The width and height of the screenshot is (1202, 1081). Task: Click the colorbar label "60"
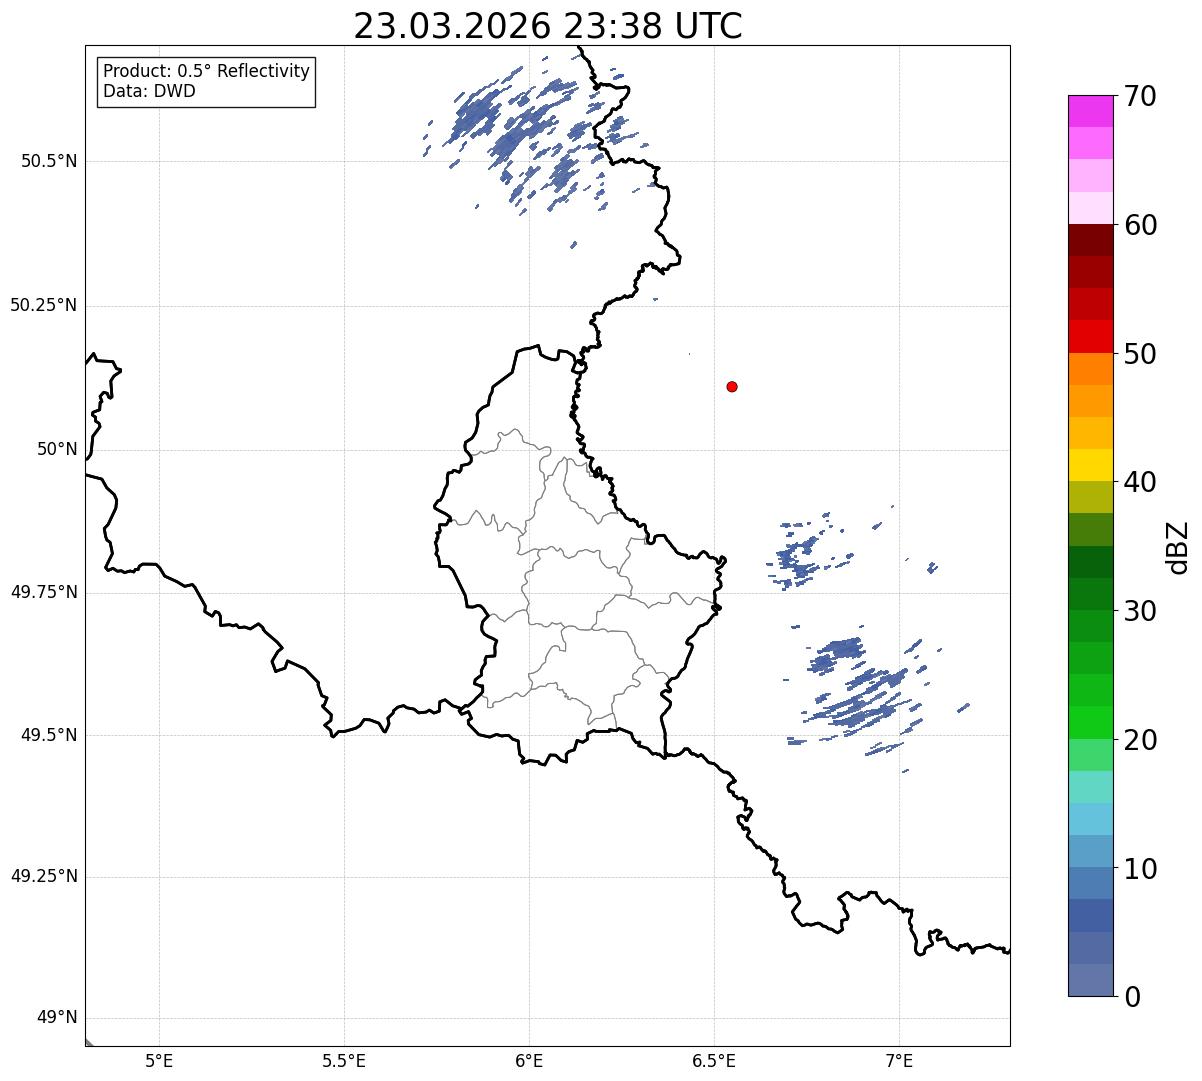[1140, 225]
